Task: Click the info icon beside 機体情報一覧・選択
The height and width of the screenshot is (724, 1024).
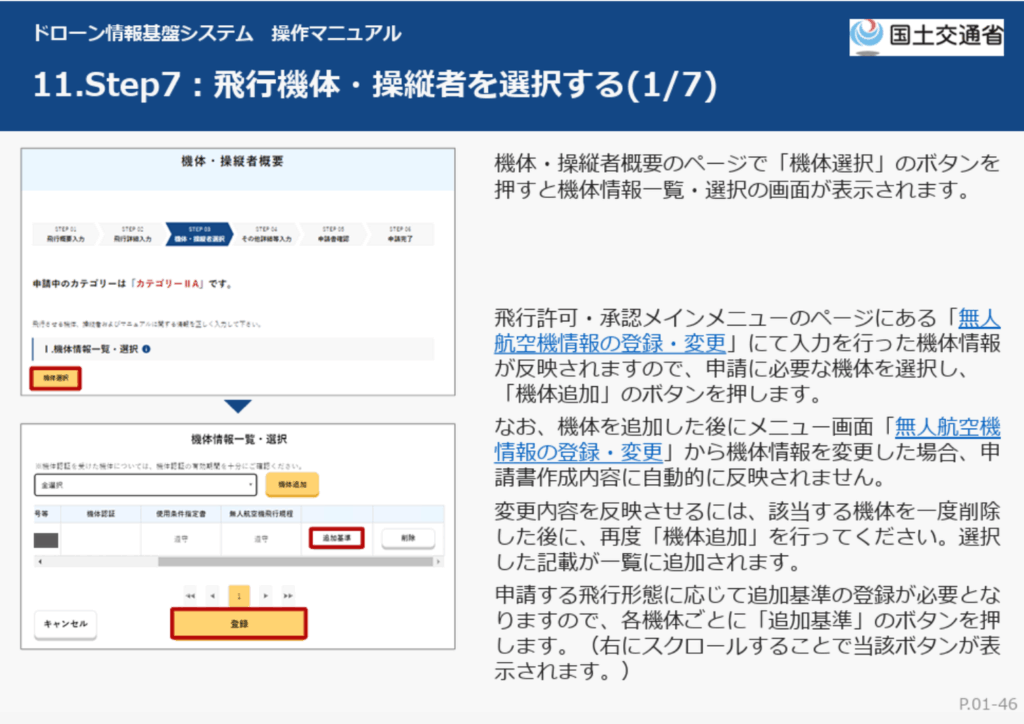Action: (x=147, y=350)
